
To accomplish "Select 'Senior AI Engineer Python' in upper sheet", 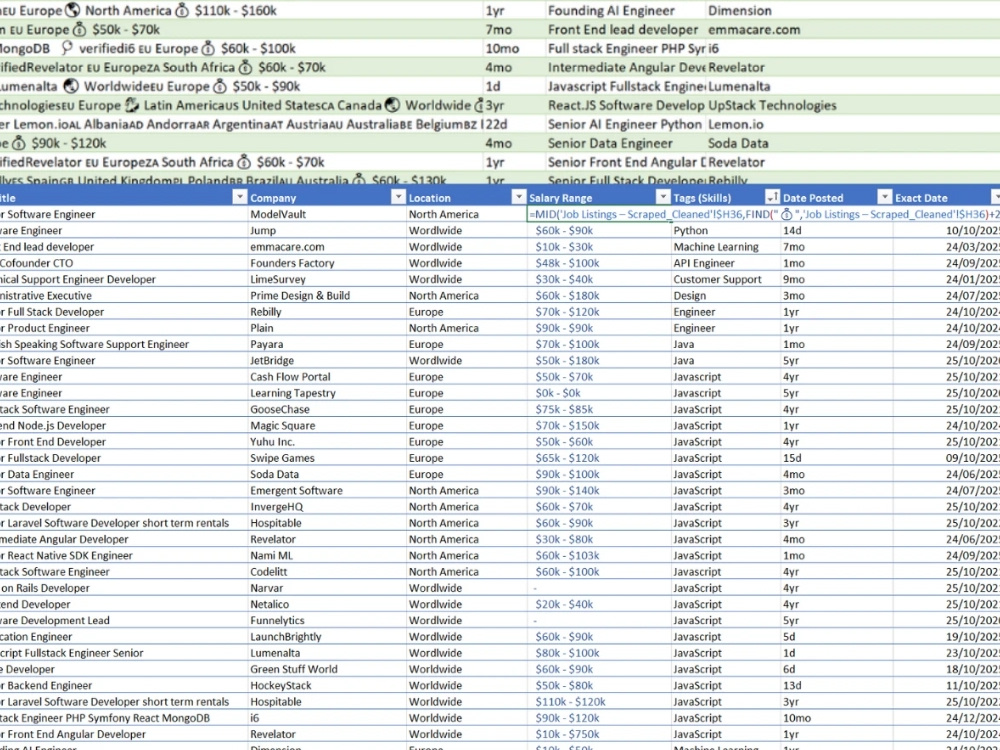I will click(625, 124).
